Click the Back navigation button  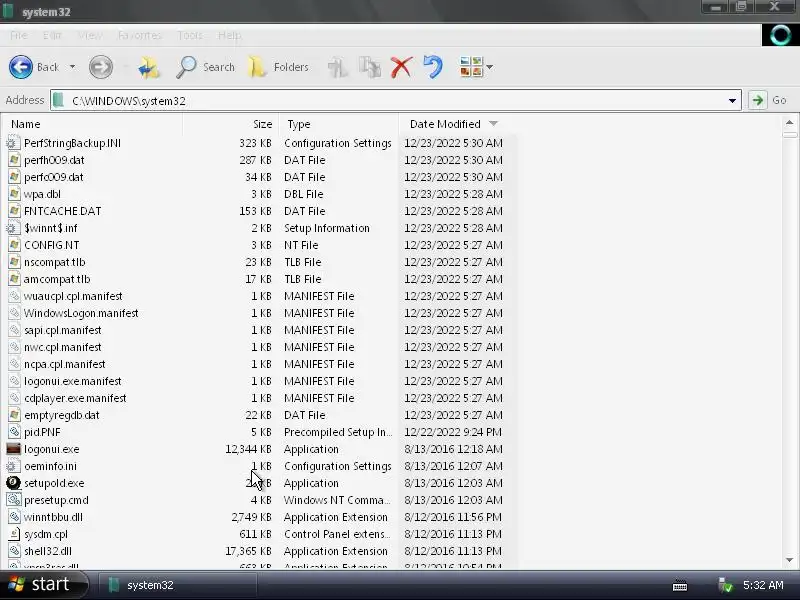click(x=34, y=67)
